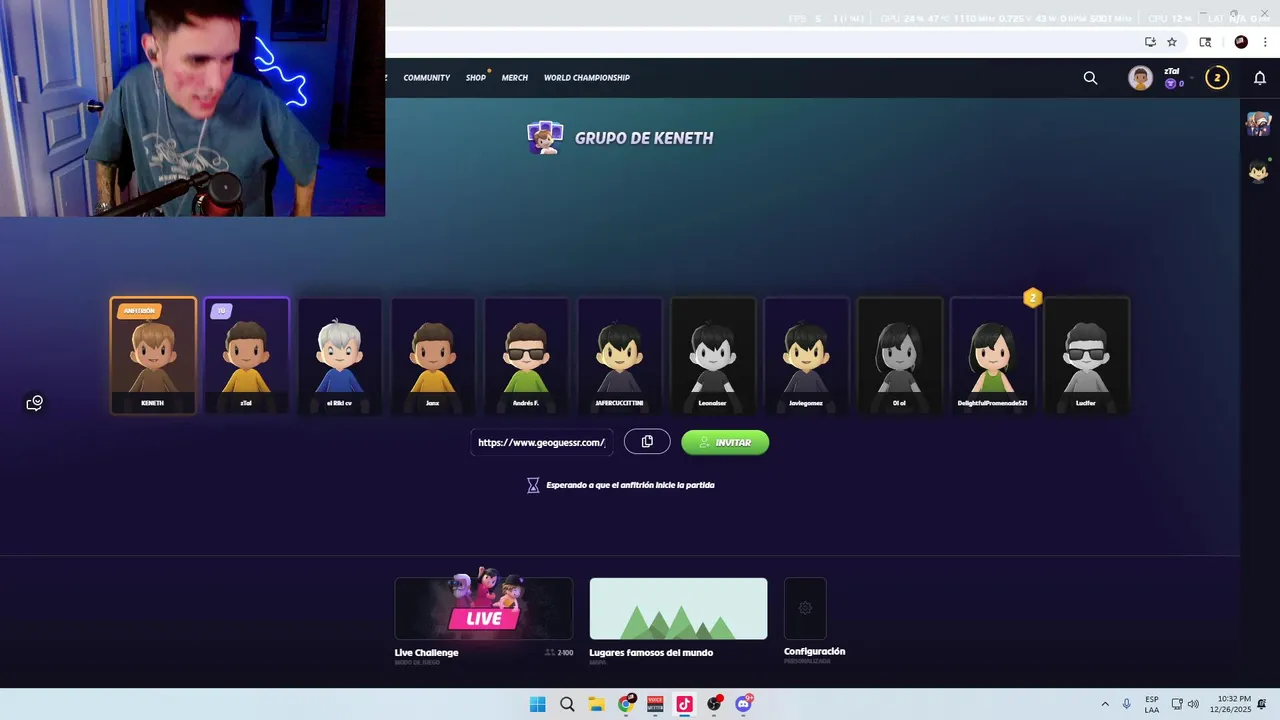Select the Leonaiser player card
This screenshot has height=720, width=1280.
click(713, 355)
